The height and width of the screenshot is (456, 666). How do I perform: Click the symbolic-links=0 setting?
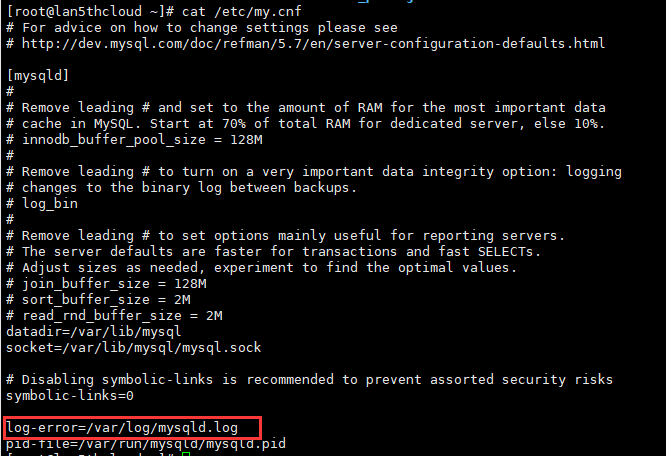(x=70, y=396)
